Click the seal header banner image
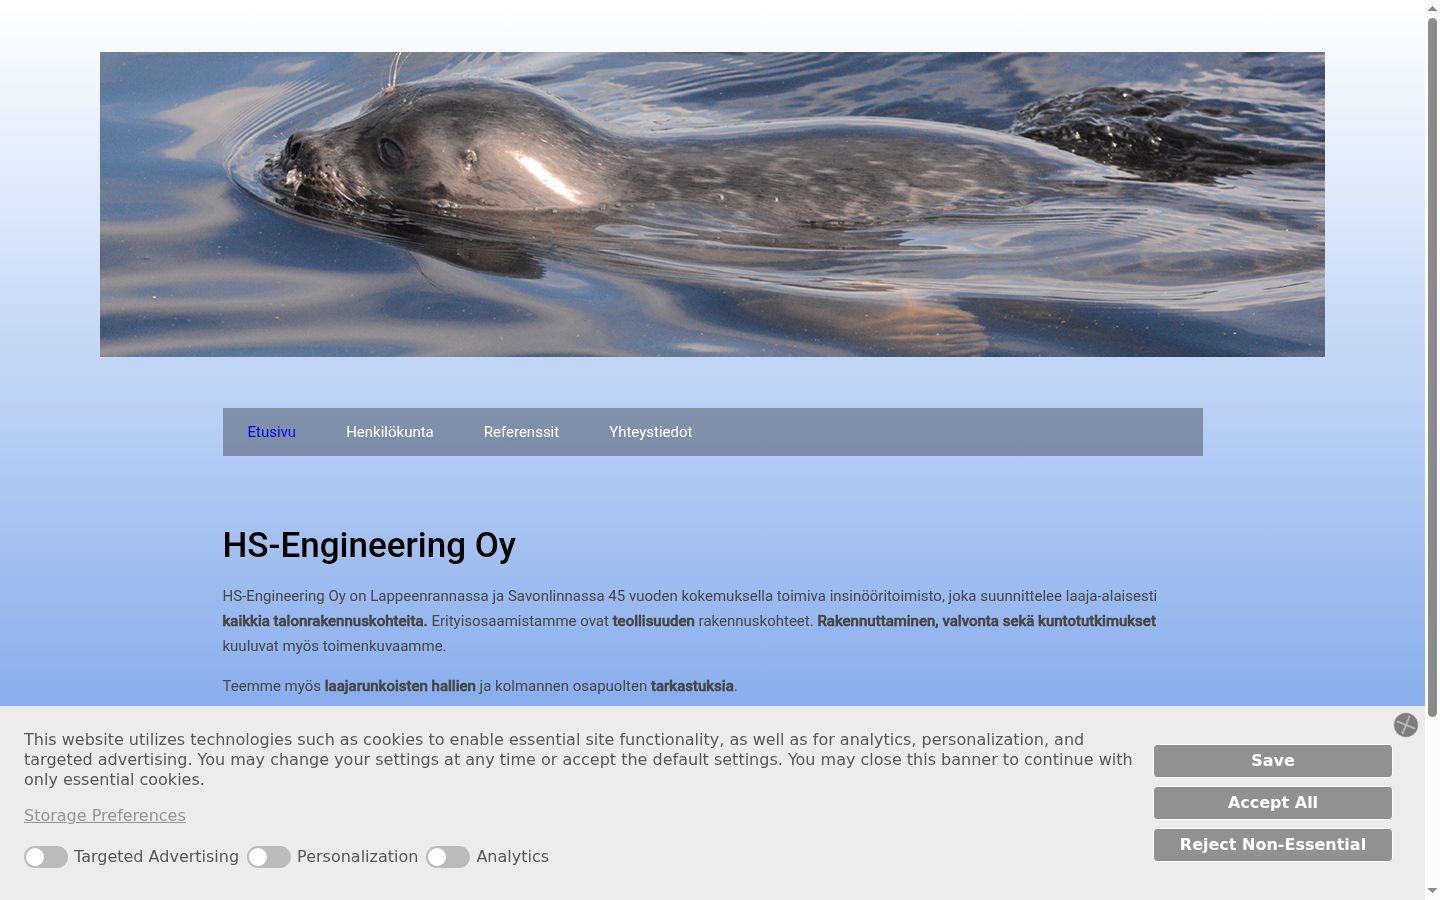This screenshot has width=1440, height=900. click(x=712, y=204)
